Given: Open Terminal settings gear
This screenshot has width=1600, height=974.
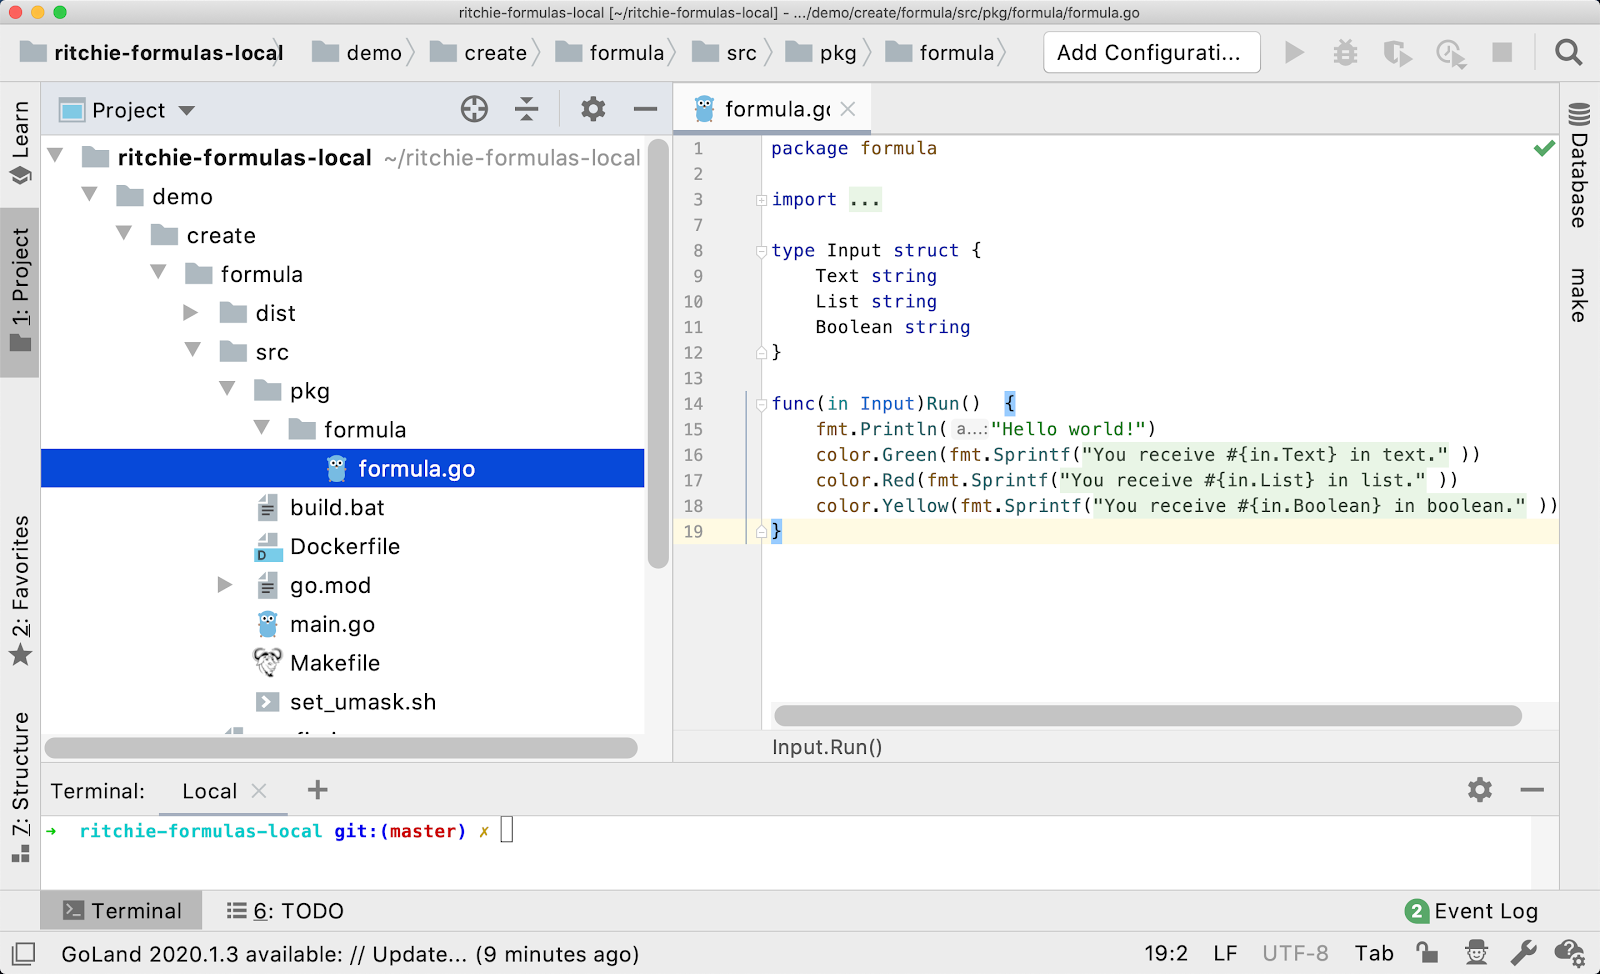Looking at the screenshot, I should click(x=1480, y=790).
